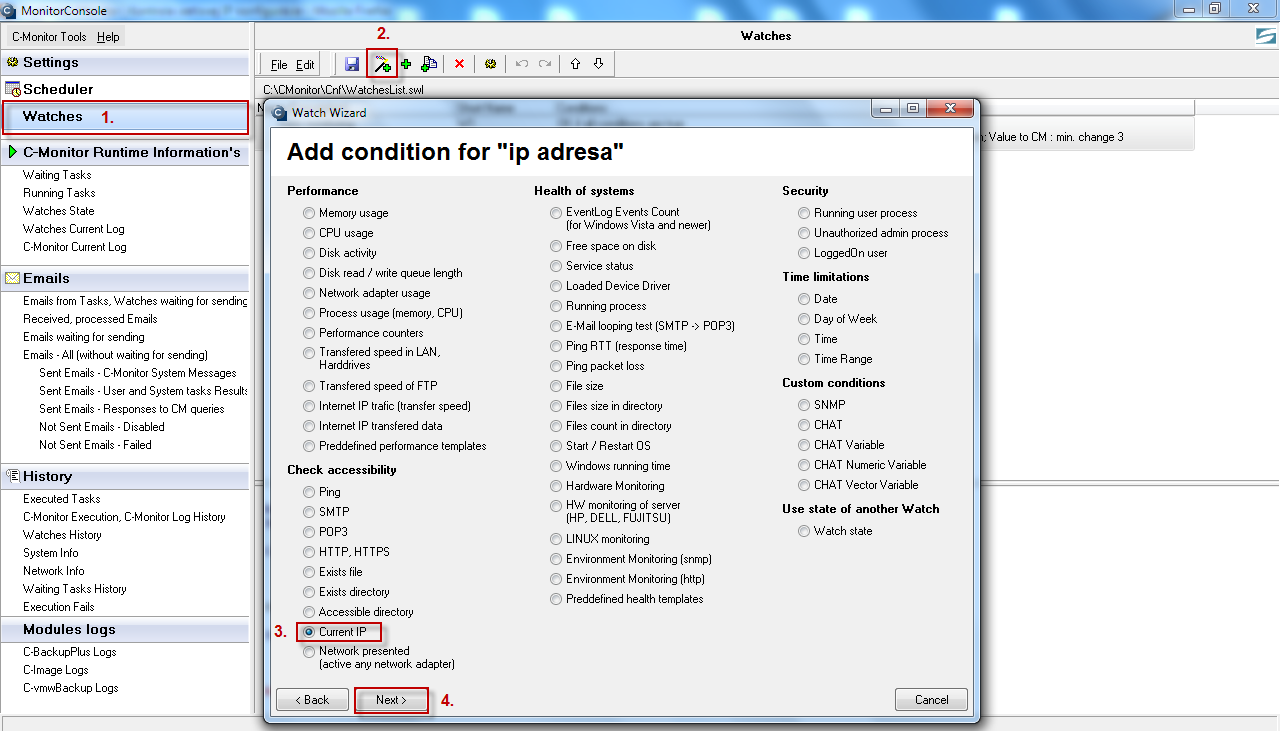Image resolution: width=1280 pixels, height=731 pixels.
Task: Open C-vmwBackup Logs
Action: click(x=71, y=688)
